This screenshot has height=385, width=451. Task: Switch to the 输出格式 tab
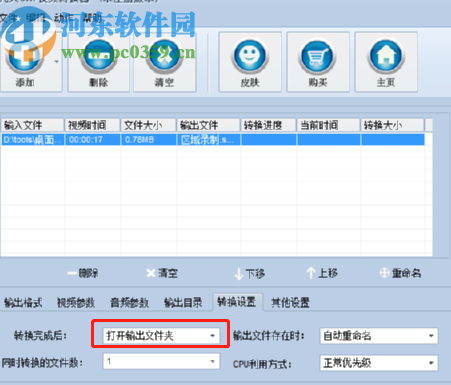coord(23,303)
